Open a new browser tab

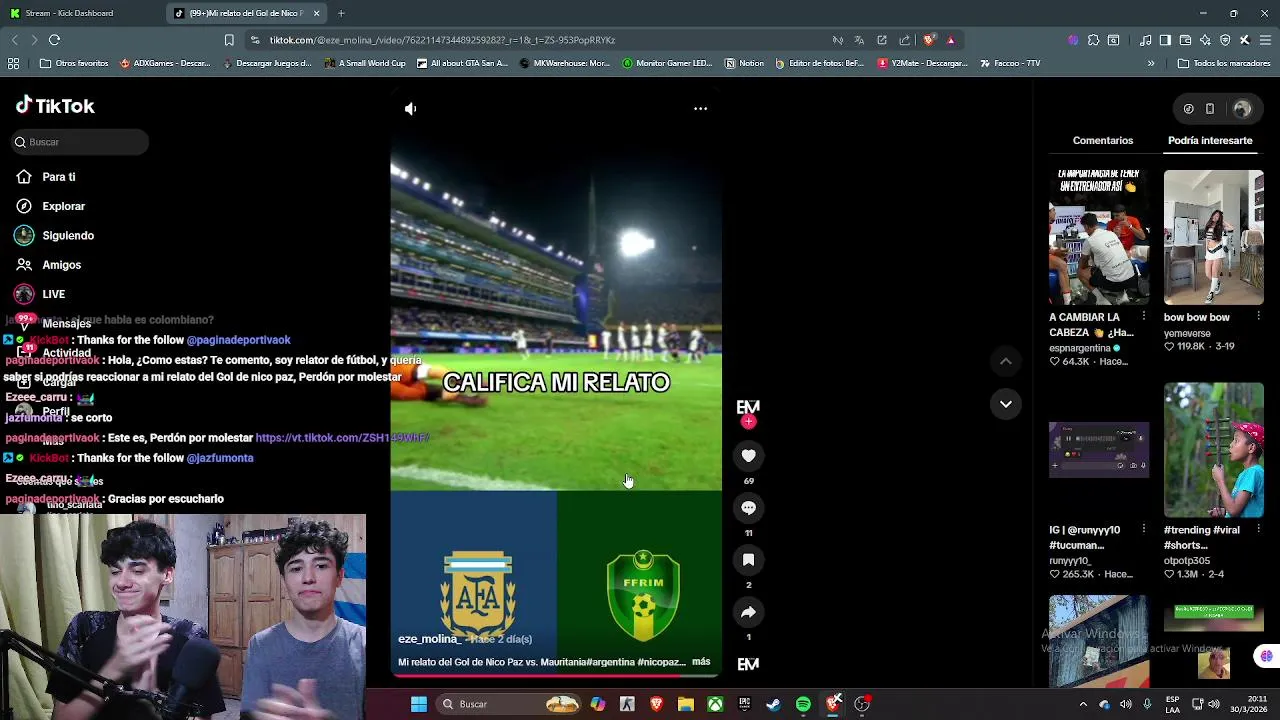341,13
